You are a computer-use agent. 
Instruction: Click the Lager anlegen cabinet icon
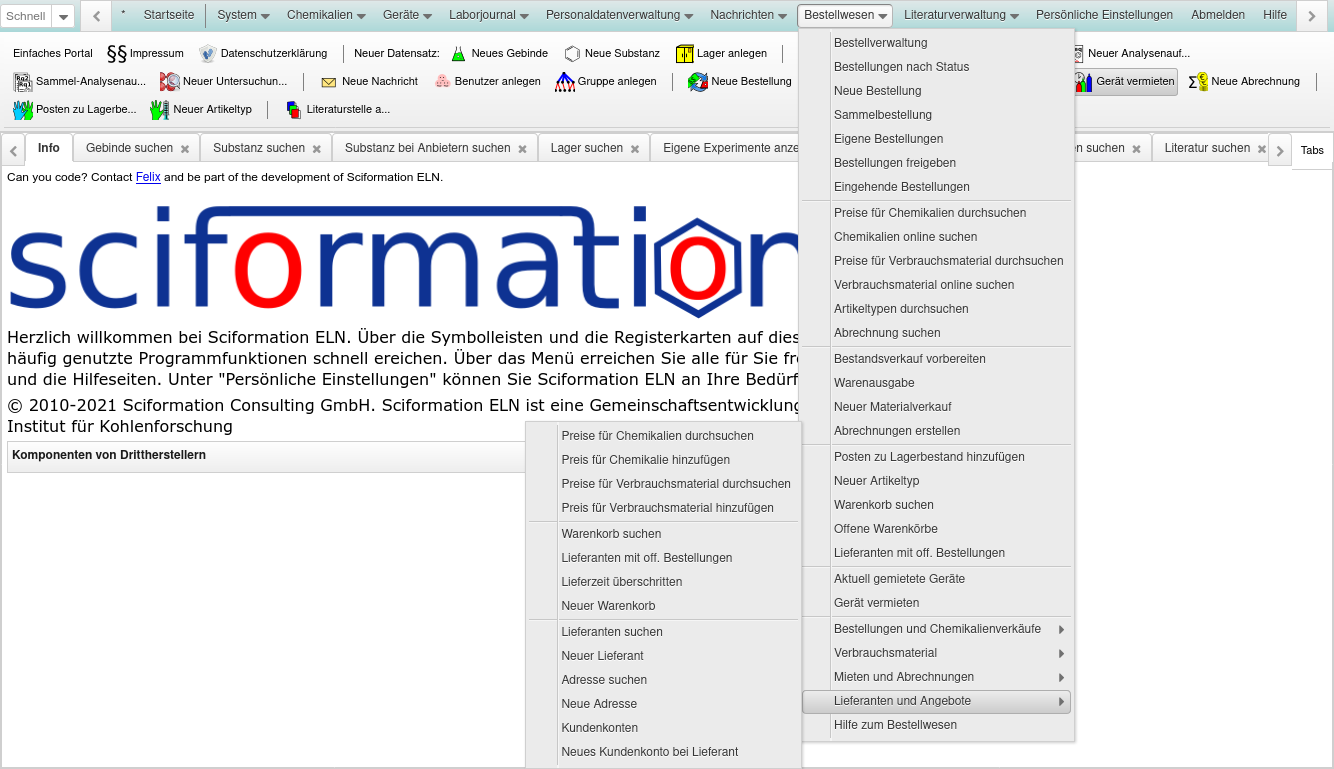coord(685,54)
